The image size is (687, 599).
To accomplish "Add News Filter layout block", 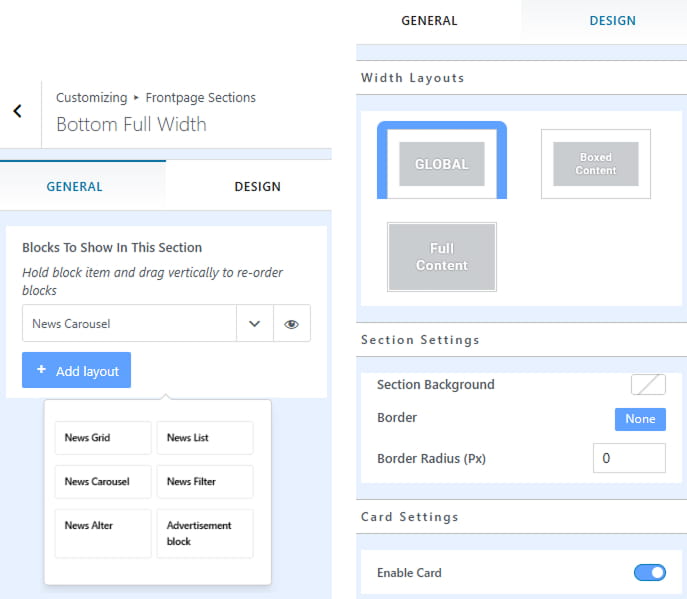I will (205, 482).
